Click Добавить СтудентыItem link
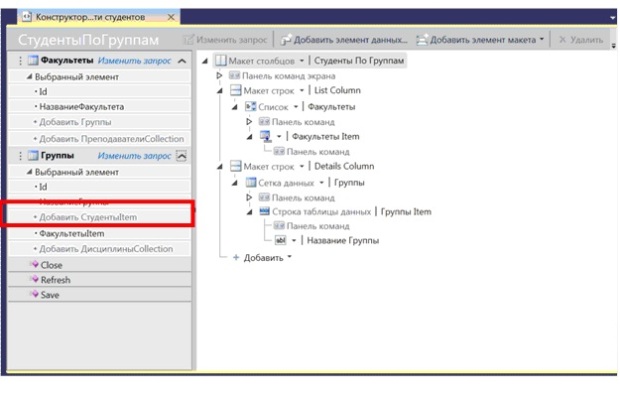This screenshot has height=395, width=620. pyautogui.click(x=88, y=217)
